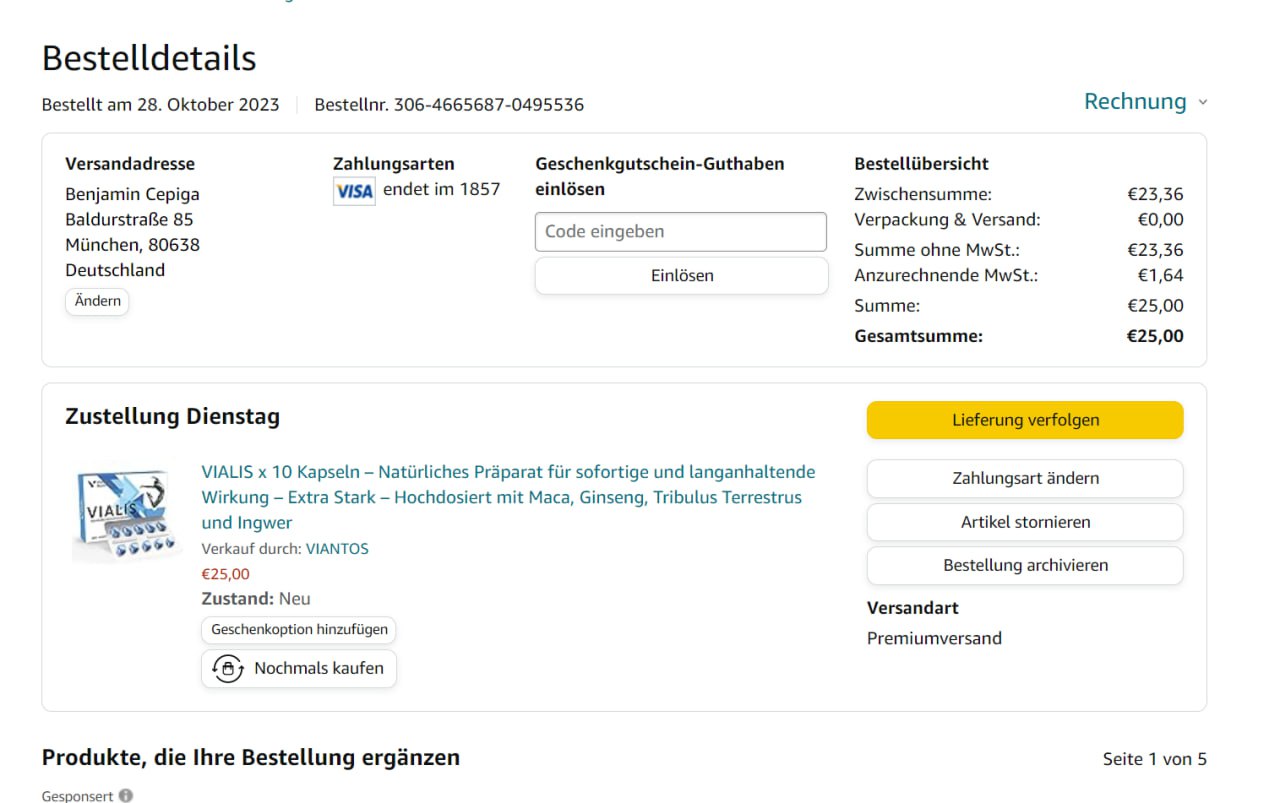
Task: Track the delivery with Lieferung verfolgen
Action: coord(1025,420)
